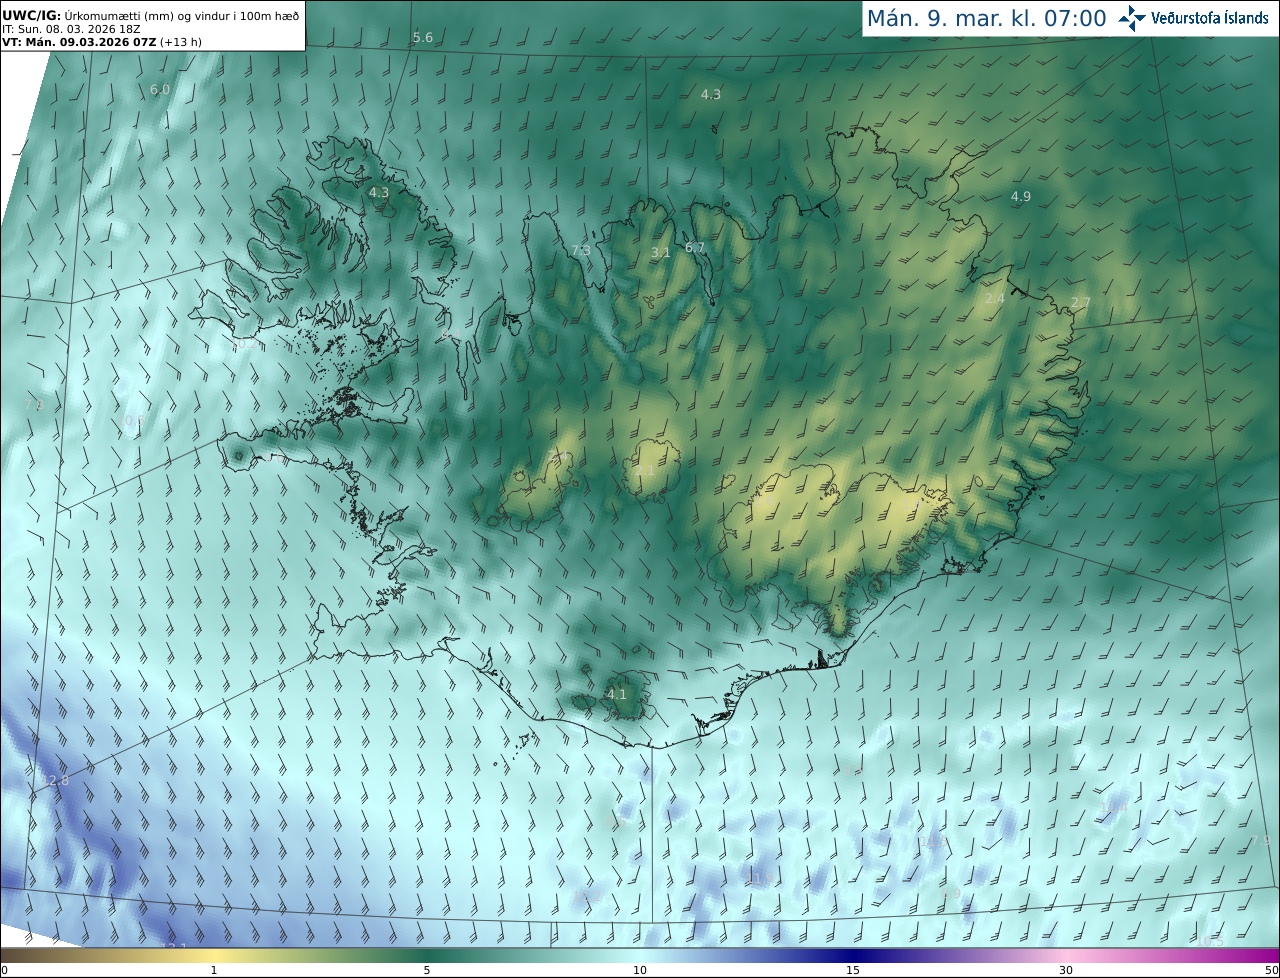
Task: Click the 'Mán. 9. mar. kl. 07:00' timestamp
Action: pos(986,18)
